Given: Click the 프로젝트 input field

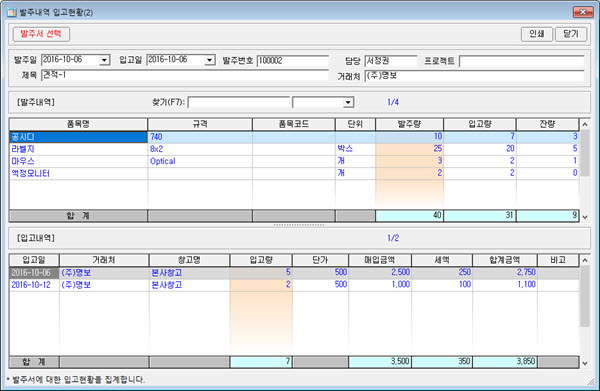Looking at the screenshot, I should (522, 61).
